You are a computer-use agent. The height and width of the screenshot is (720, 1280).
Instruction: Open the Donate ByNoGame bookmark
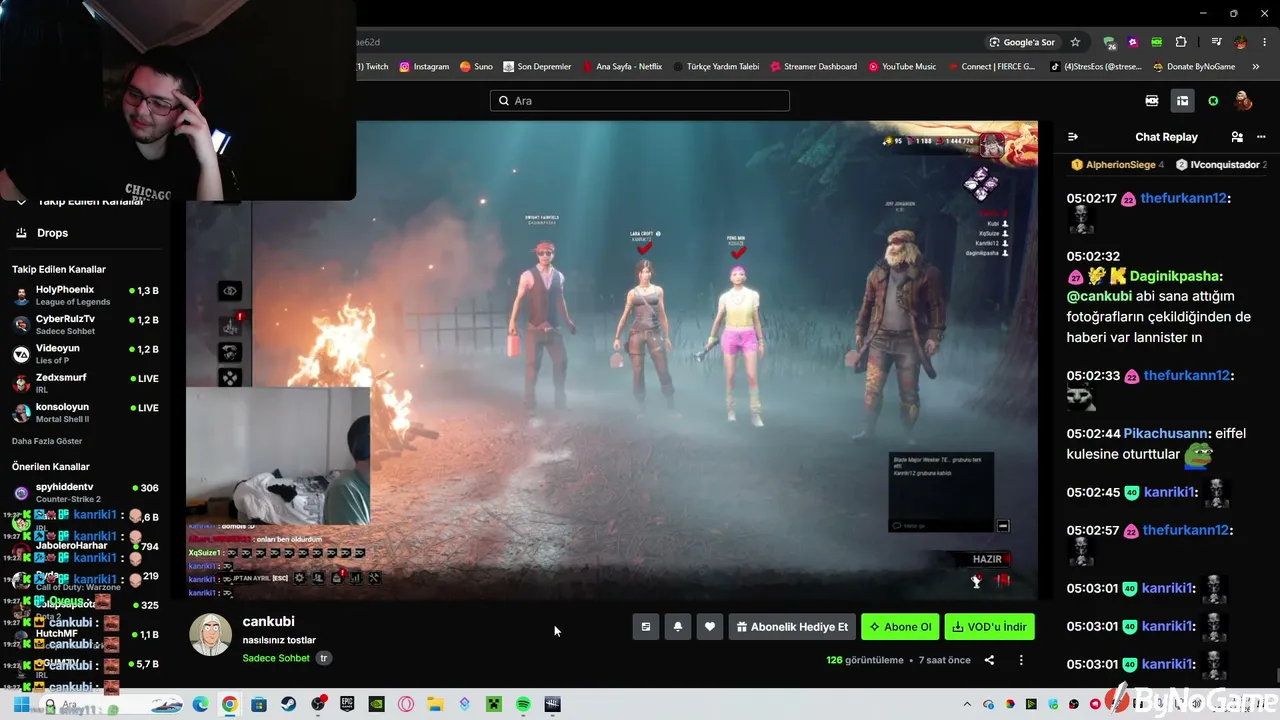point(1193,67)
